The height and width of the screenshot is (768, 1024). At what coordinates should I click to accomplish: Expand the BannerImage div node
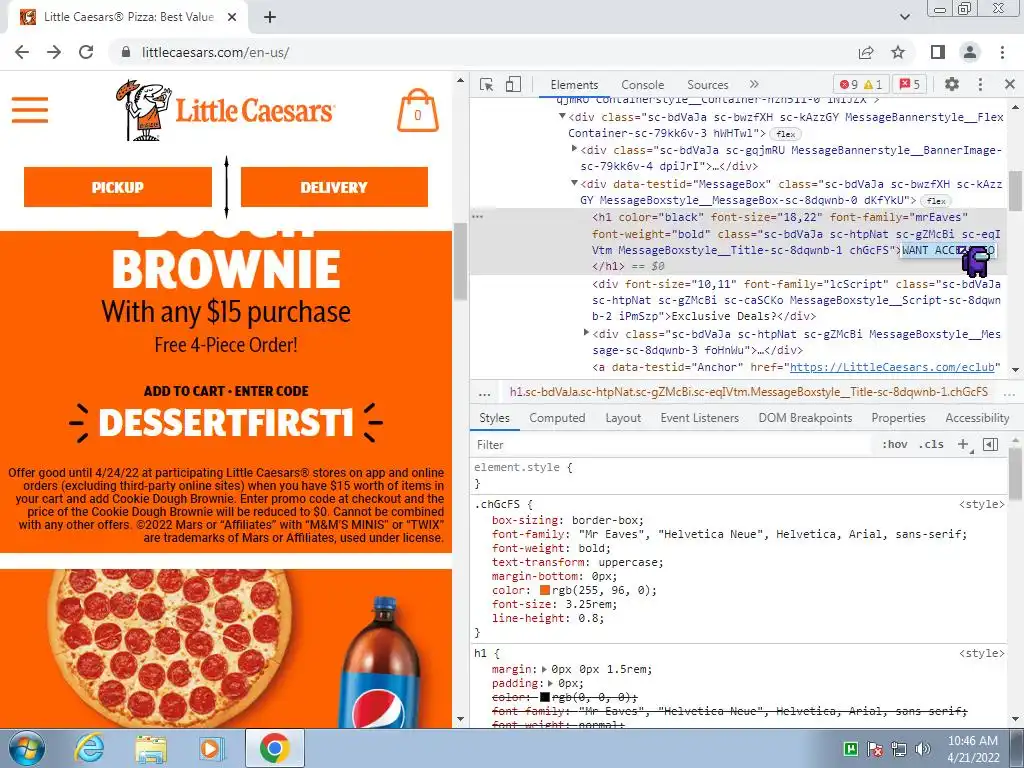point(574,150)
